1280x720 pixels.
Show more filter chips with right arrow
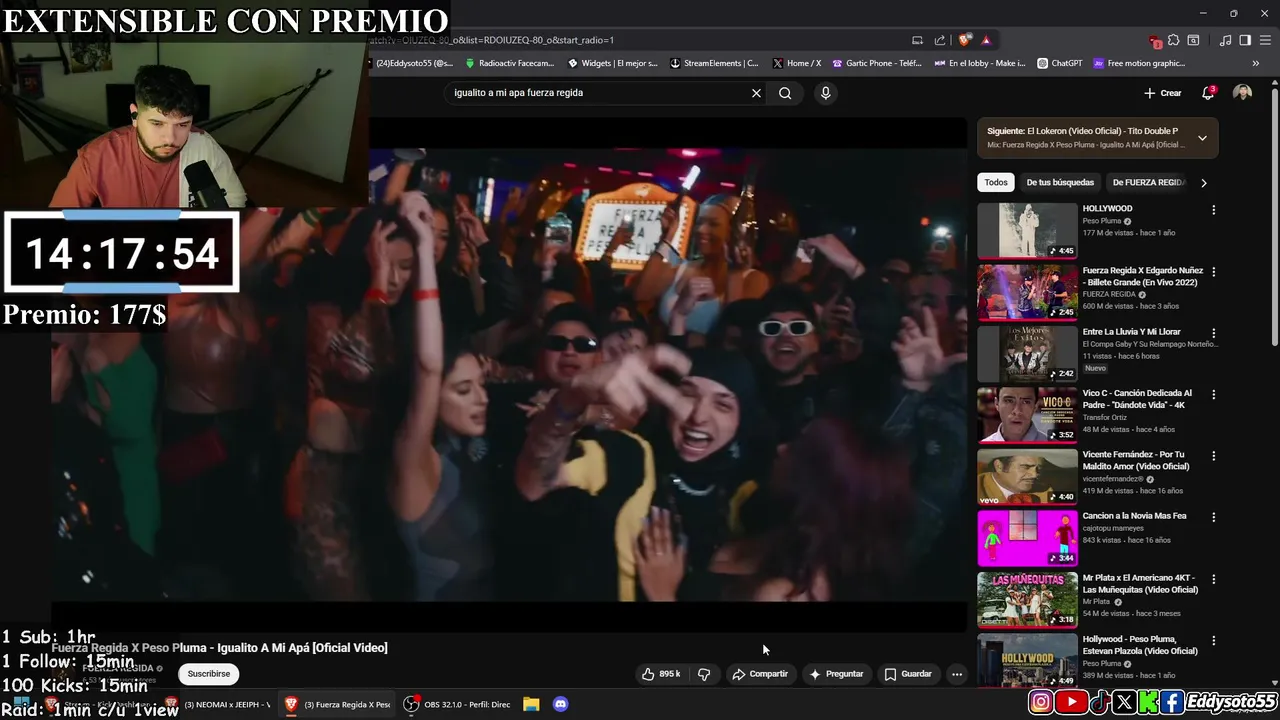point(1203,183)
